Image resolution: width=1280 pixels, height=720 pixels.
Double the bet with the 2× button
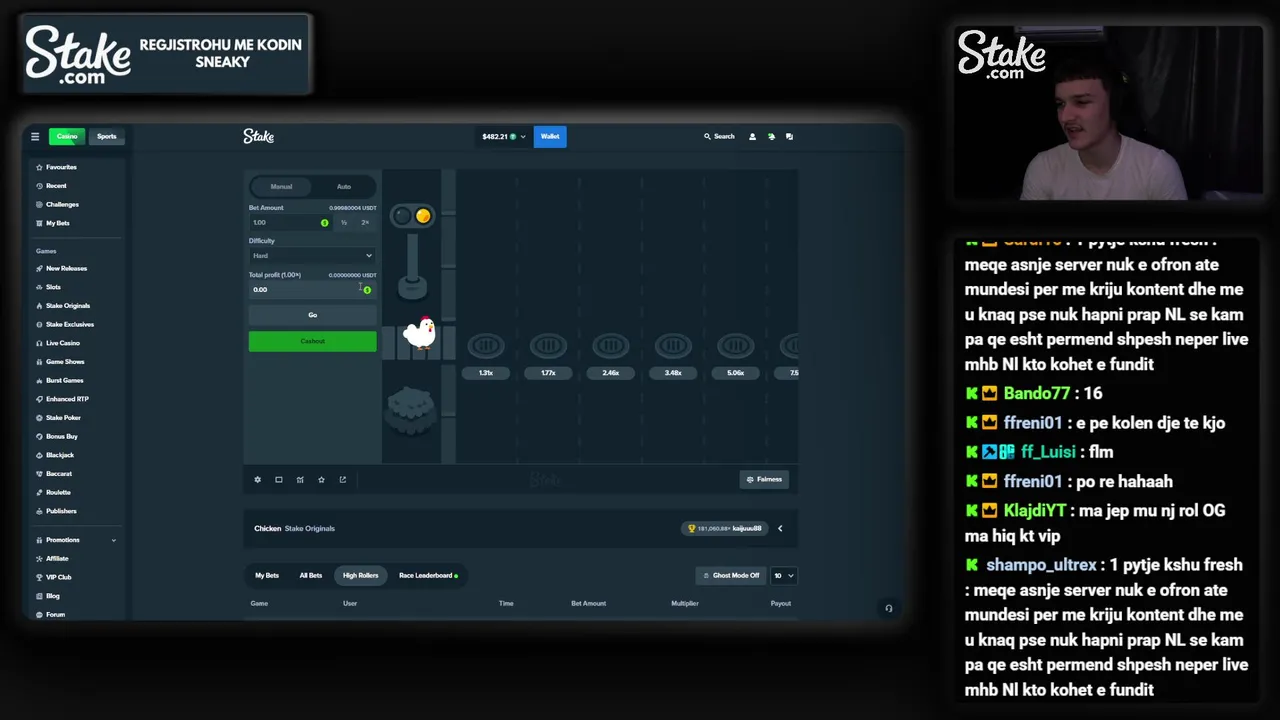[x=365, y=222]
